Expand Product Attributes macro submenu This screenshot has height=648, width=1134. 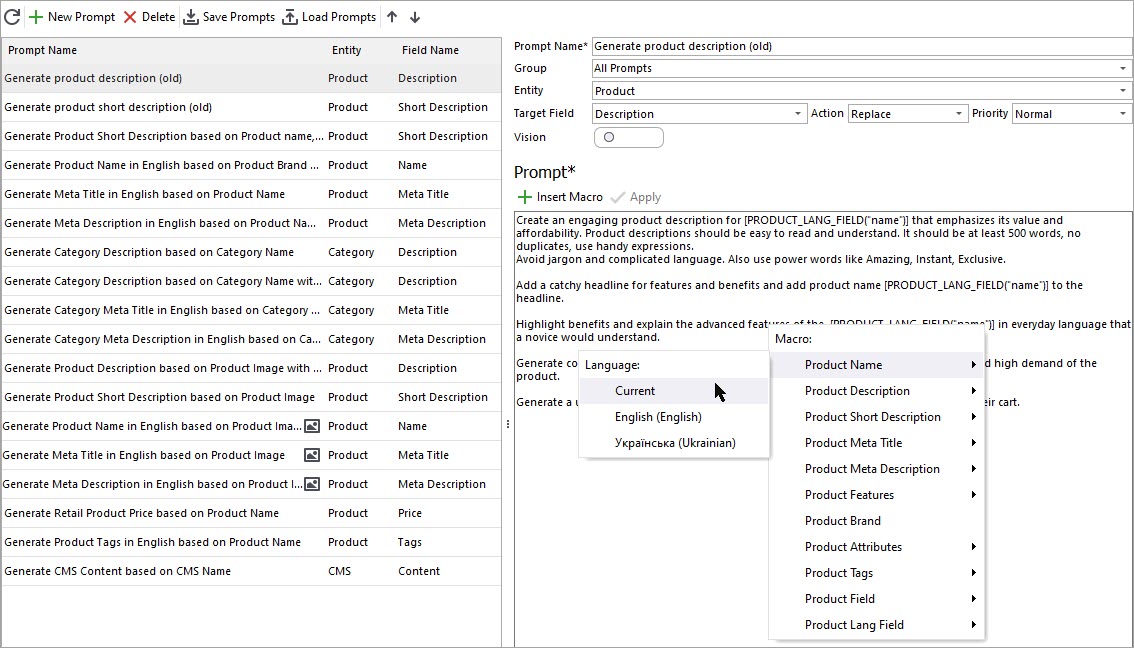coord(877,547)
